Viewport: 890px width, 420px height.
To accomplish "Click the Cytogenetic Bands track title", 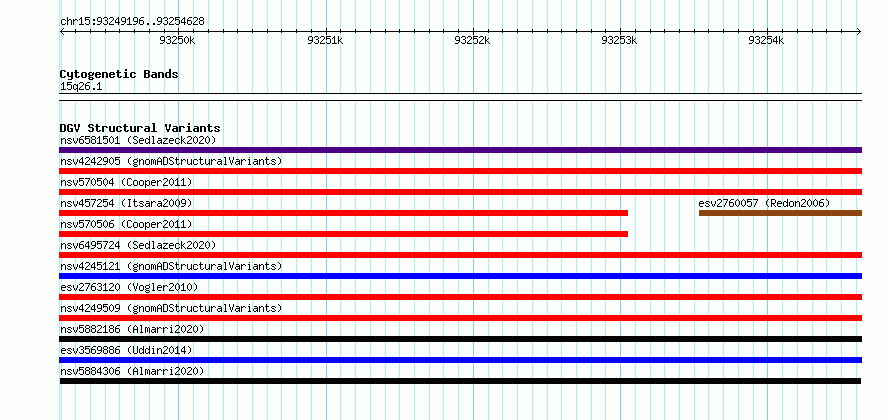I will click(119, 74).
